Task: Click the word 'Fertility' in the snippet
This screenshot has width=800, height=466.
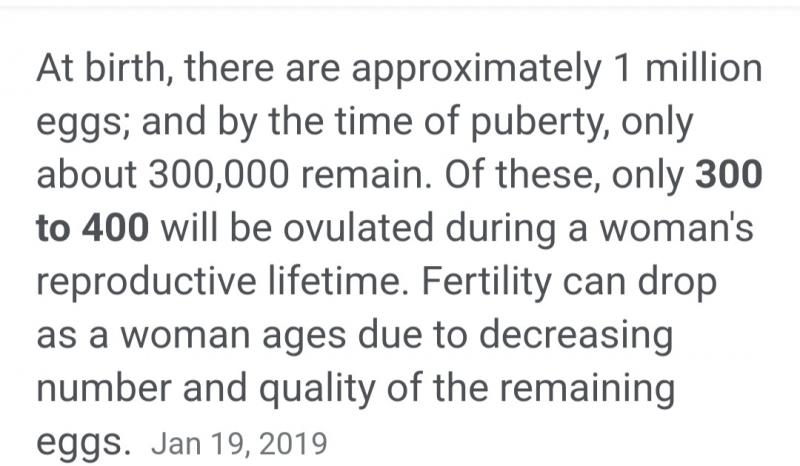Action: coord(486,282)
